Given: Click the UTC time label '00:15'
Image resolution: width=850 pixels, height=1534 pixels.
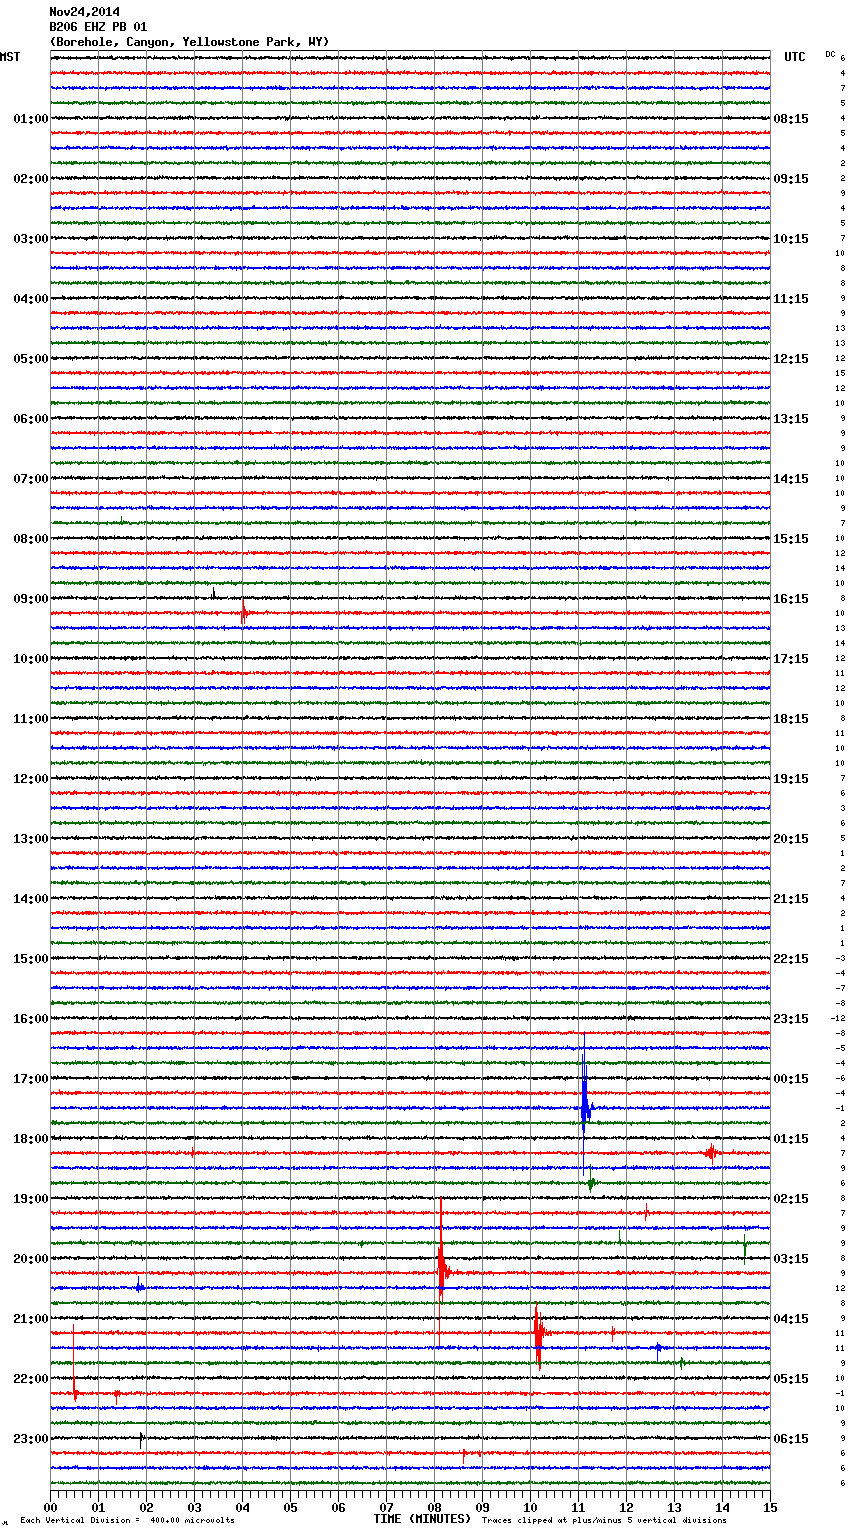Looking at the screenshot, I should [791, 1079].
